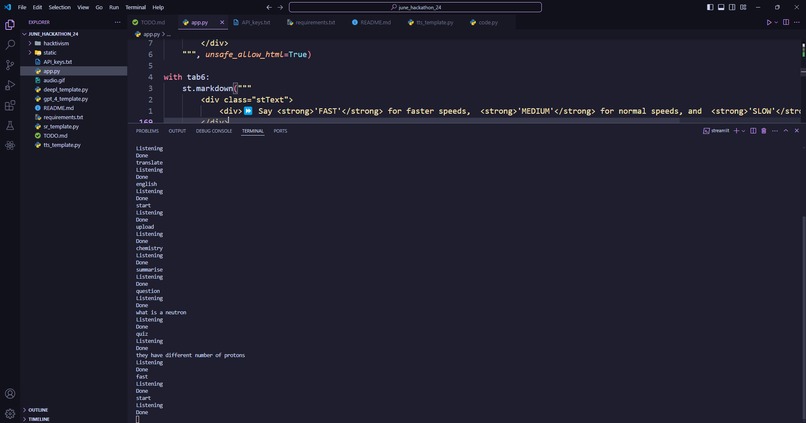Run the Python file with play button
Viewport: 806px width, 423px height.
(769, 22)
